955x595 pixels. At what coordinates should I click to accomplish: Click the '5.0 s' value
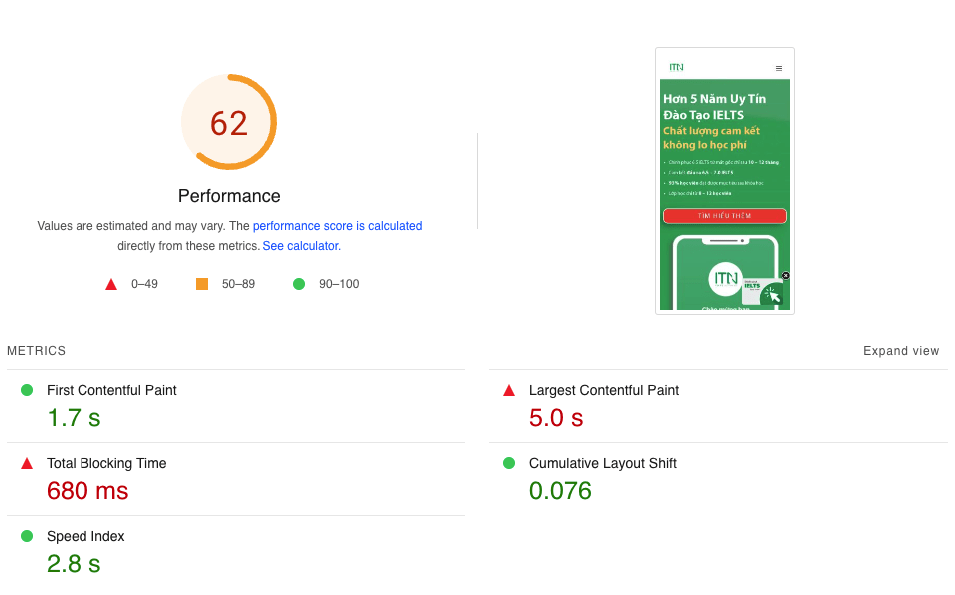556,418
